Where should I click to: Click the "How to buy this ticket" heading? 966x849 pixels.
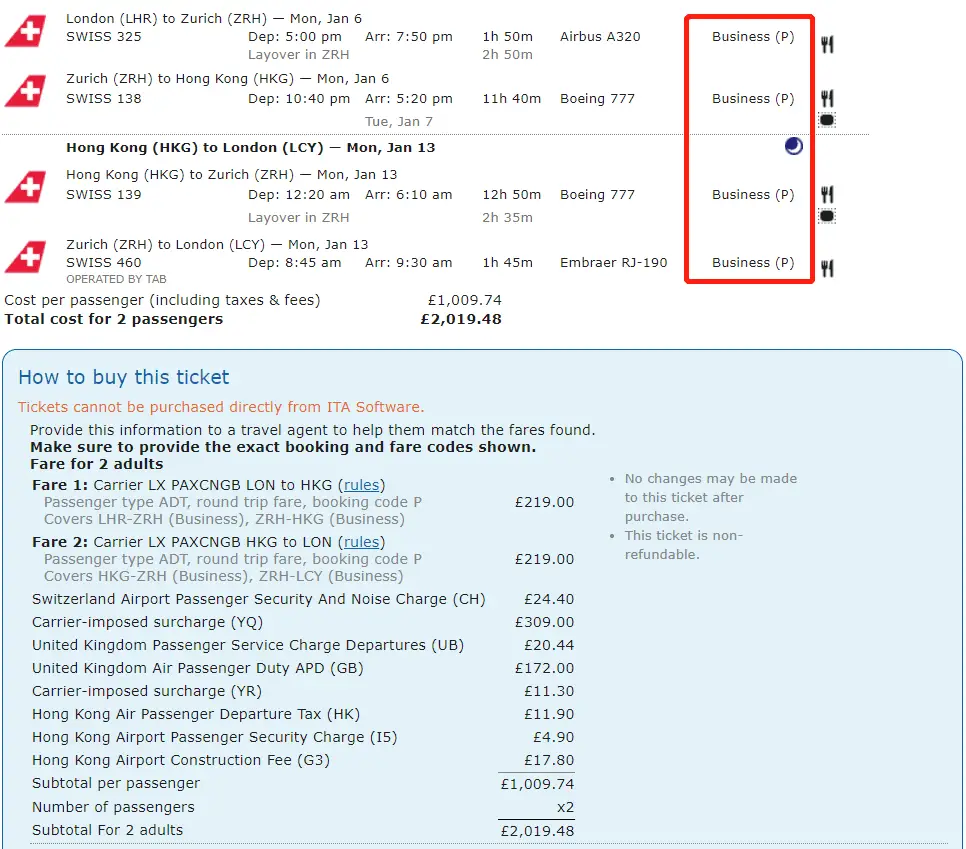(124, 377)
